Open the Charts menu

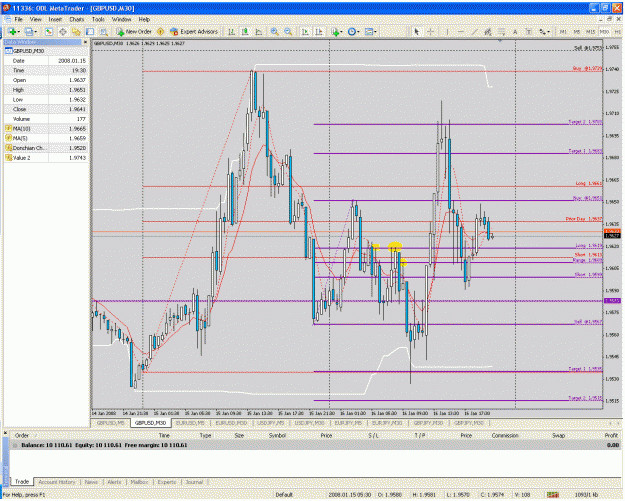pos(77,19)
